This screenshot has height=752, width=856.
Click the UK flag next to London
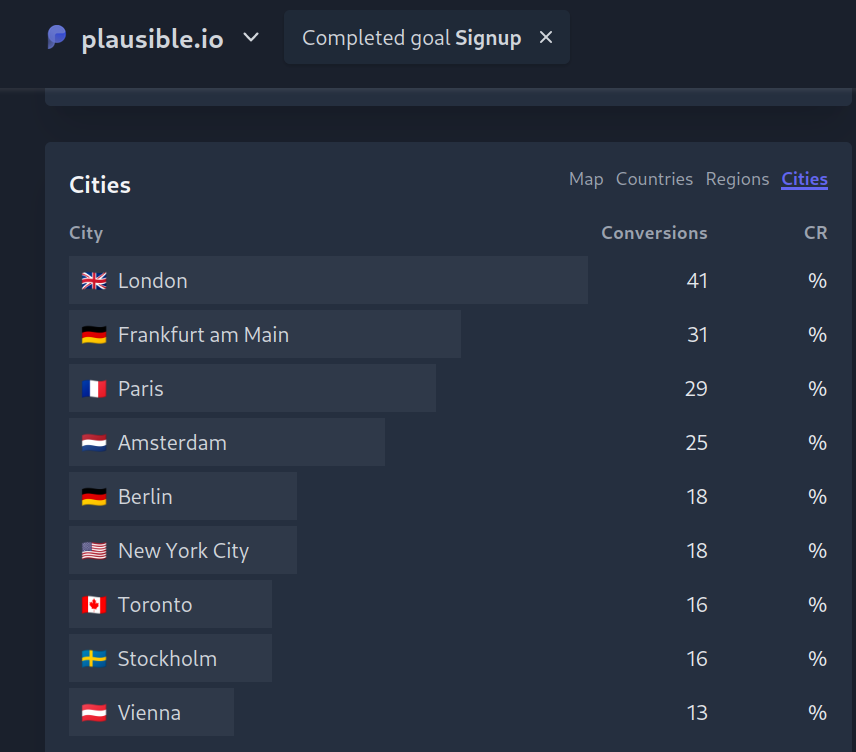click(93, 281)
